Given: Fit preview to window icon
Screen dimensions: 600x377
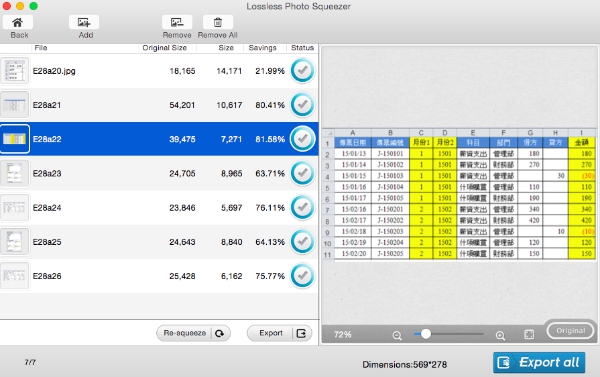Looking at the screenshot, I should click(529, 335).
